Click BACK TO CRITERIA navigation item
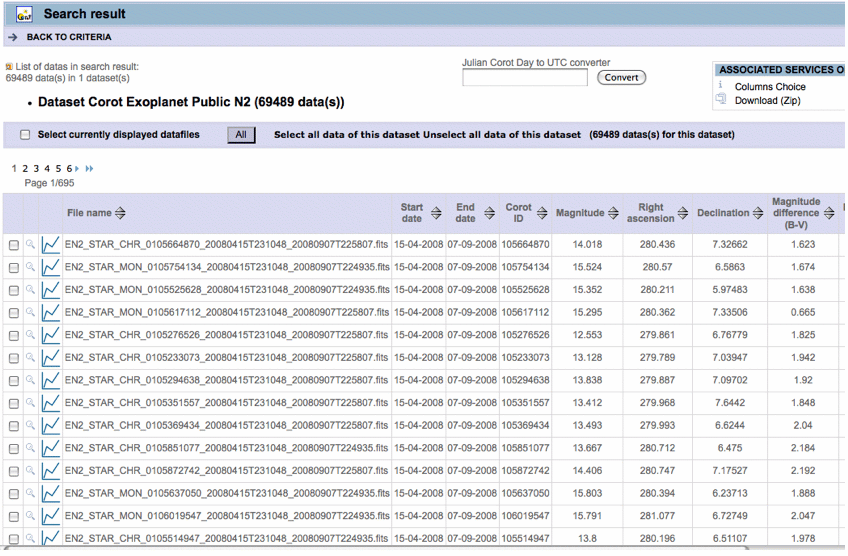The height and width of the screenshot is (556, 848). pos(69,37)
